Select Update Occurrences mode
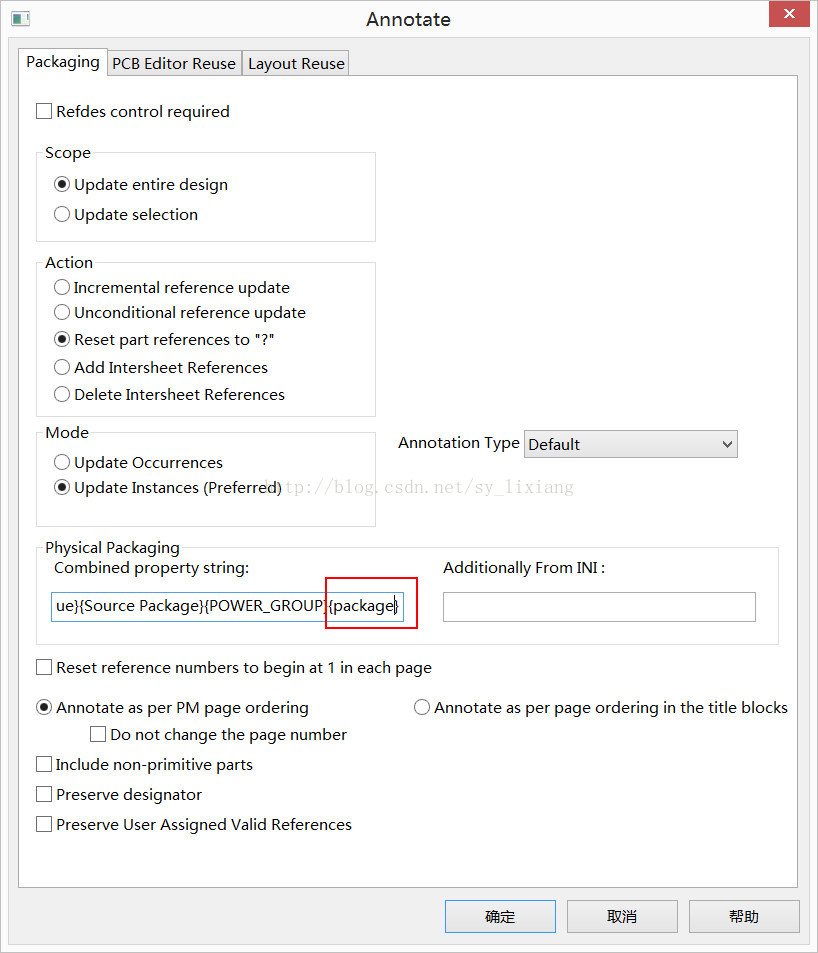Image resolution: width=818 pixels, height=953 pixels. click(63, 462)
